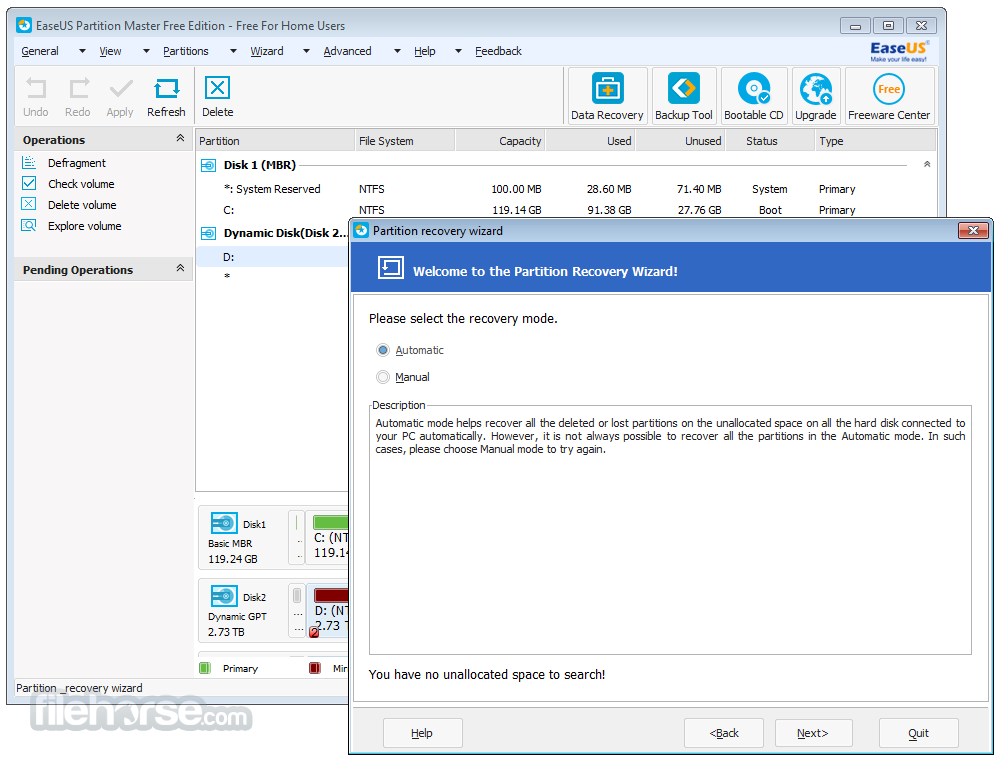This screenshot has width=999, height=761.
Task: Sort by Unused column header
Action: tap(680, 141)
